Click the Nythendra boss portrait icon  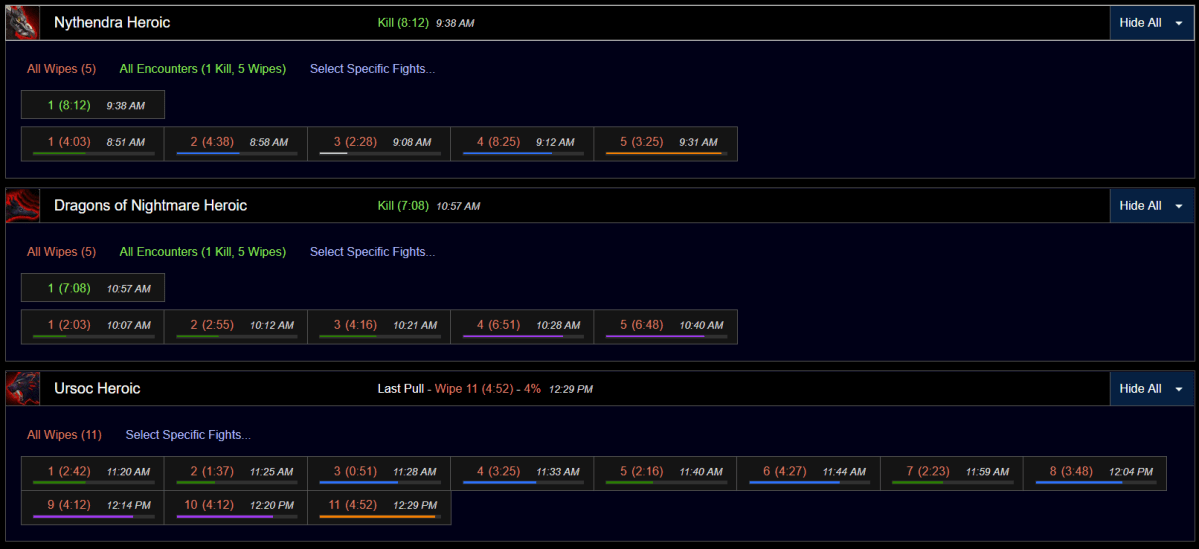pyautogui.click(x=22, y=23)
